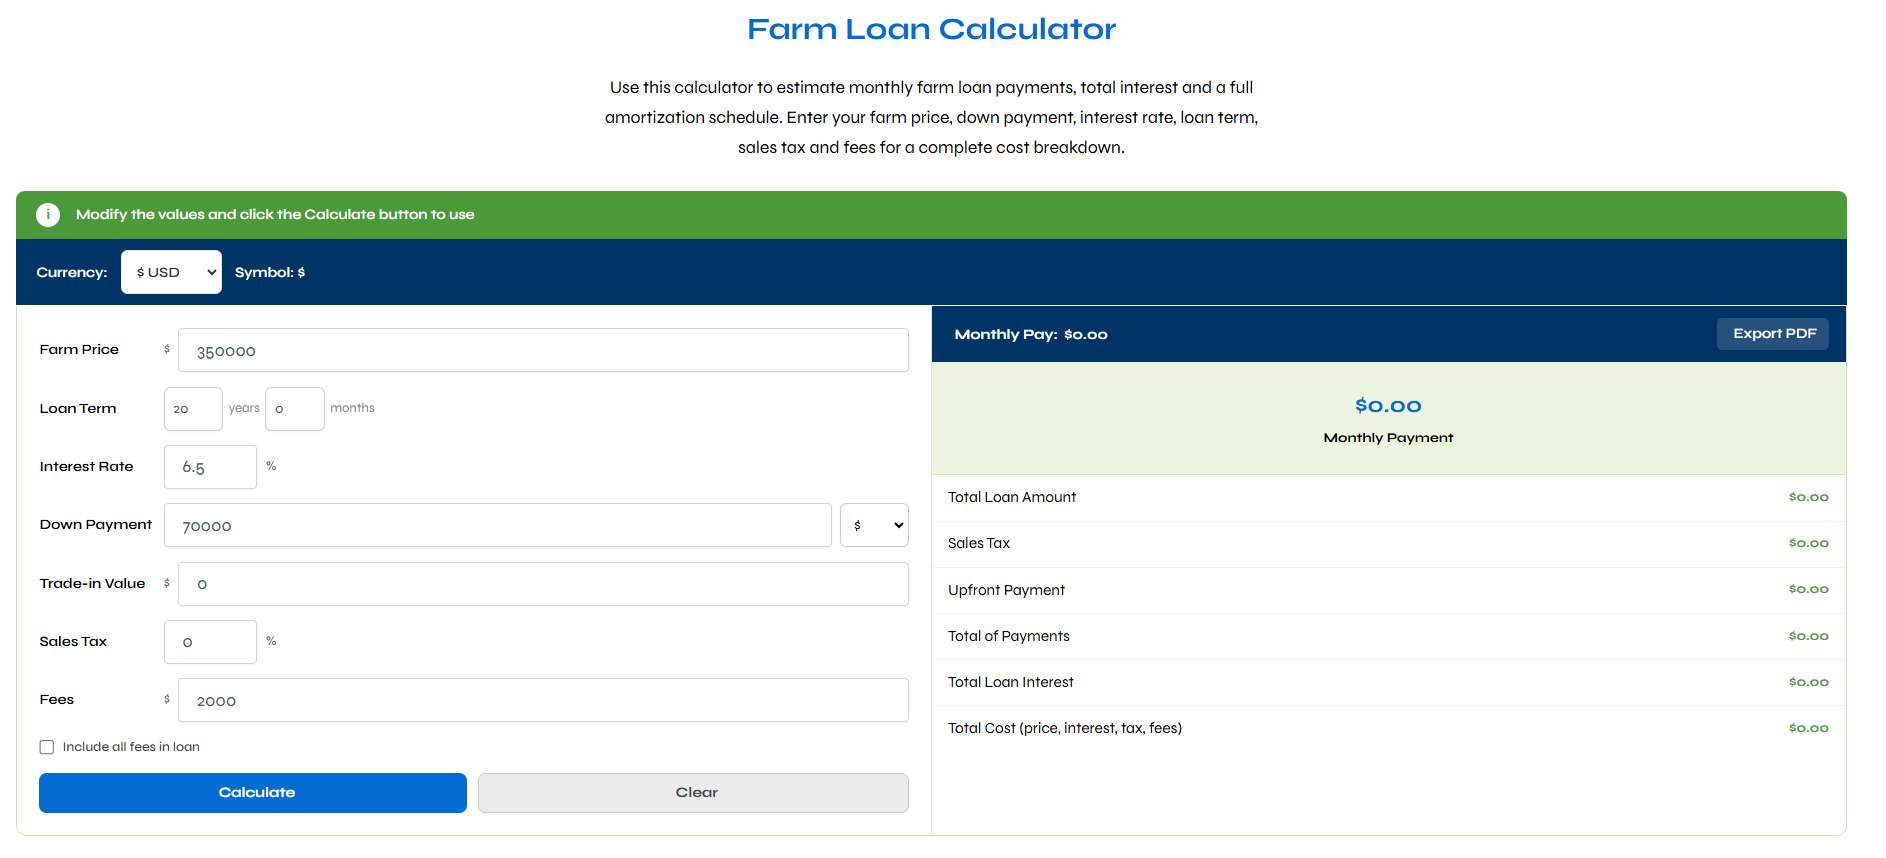Click the Fees input field
Viewport: 1886px width, 858px height.
(543, 700)
